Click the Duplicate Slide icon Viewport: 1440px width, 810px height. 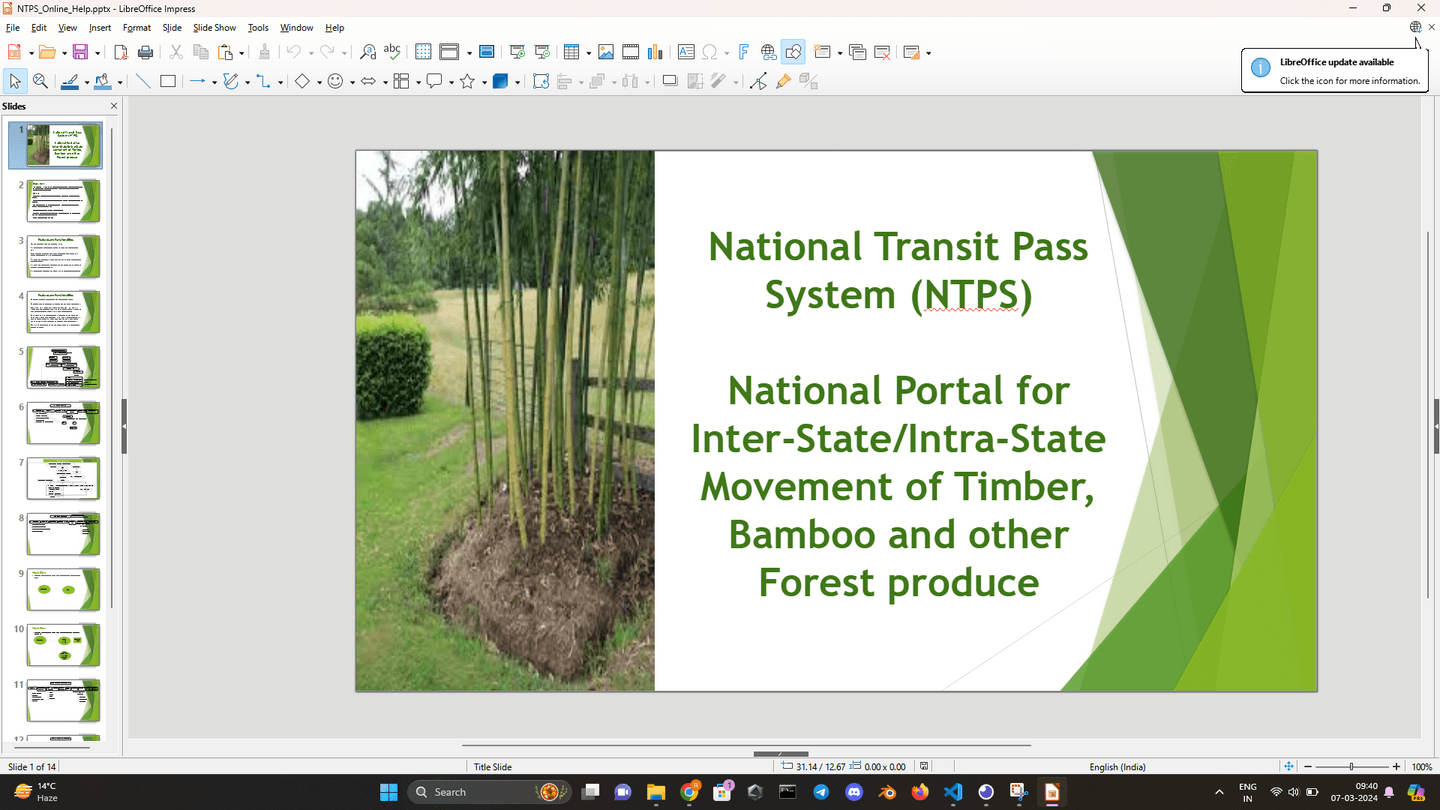click(x=857, y=52)
